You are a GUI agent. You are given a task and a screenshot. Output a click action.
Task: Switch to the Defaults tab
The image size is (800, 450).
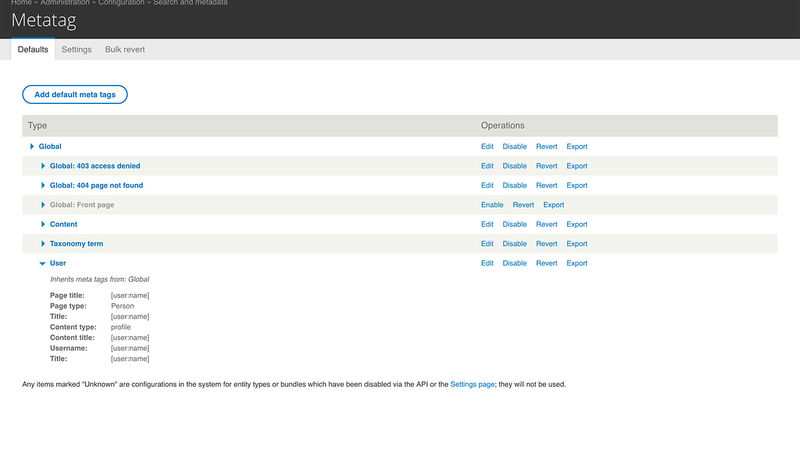click(x=33, y=49)
